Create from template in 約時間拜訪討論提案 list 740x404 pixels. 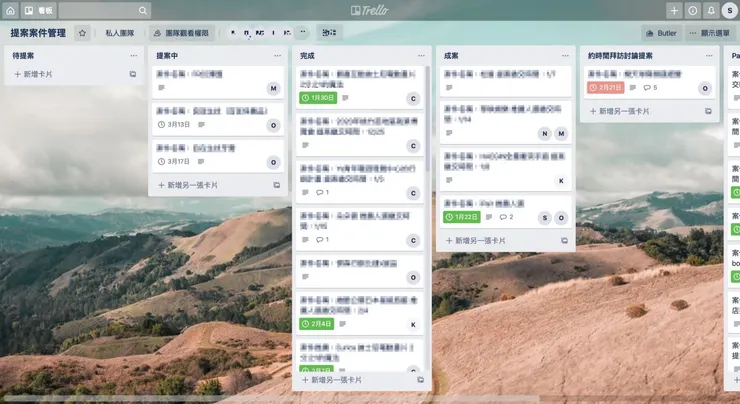[x=708, y=111]
